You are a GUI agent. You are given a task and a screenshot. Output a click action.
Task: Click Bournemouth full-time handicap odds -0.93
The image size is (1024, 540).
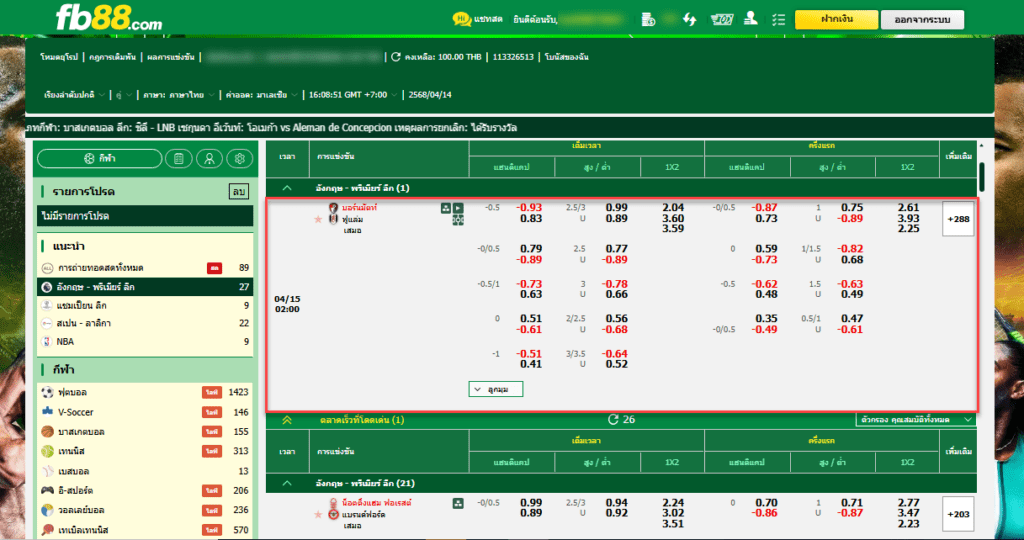point(529,208)
